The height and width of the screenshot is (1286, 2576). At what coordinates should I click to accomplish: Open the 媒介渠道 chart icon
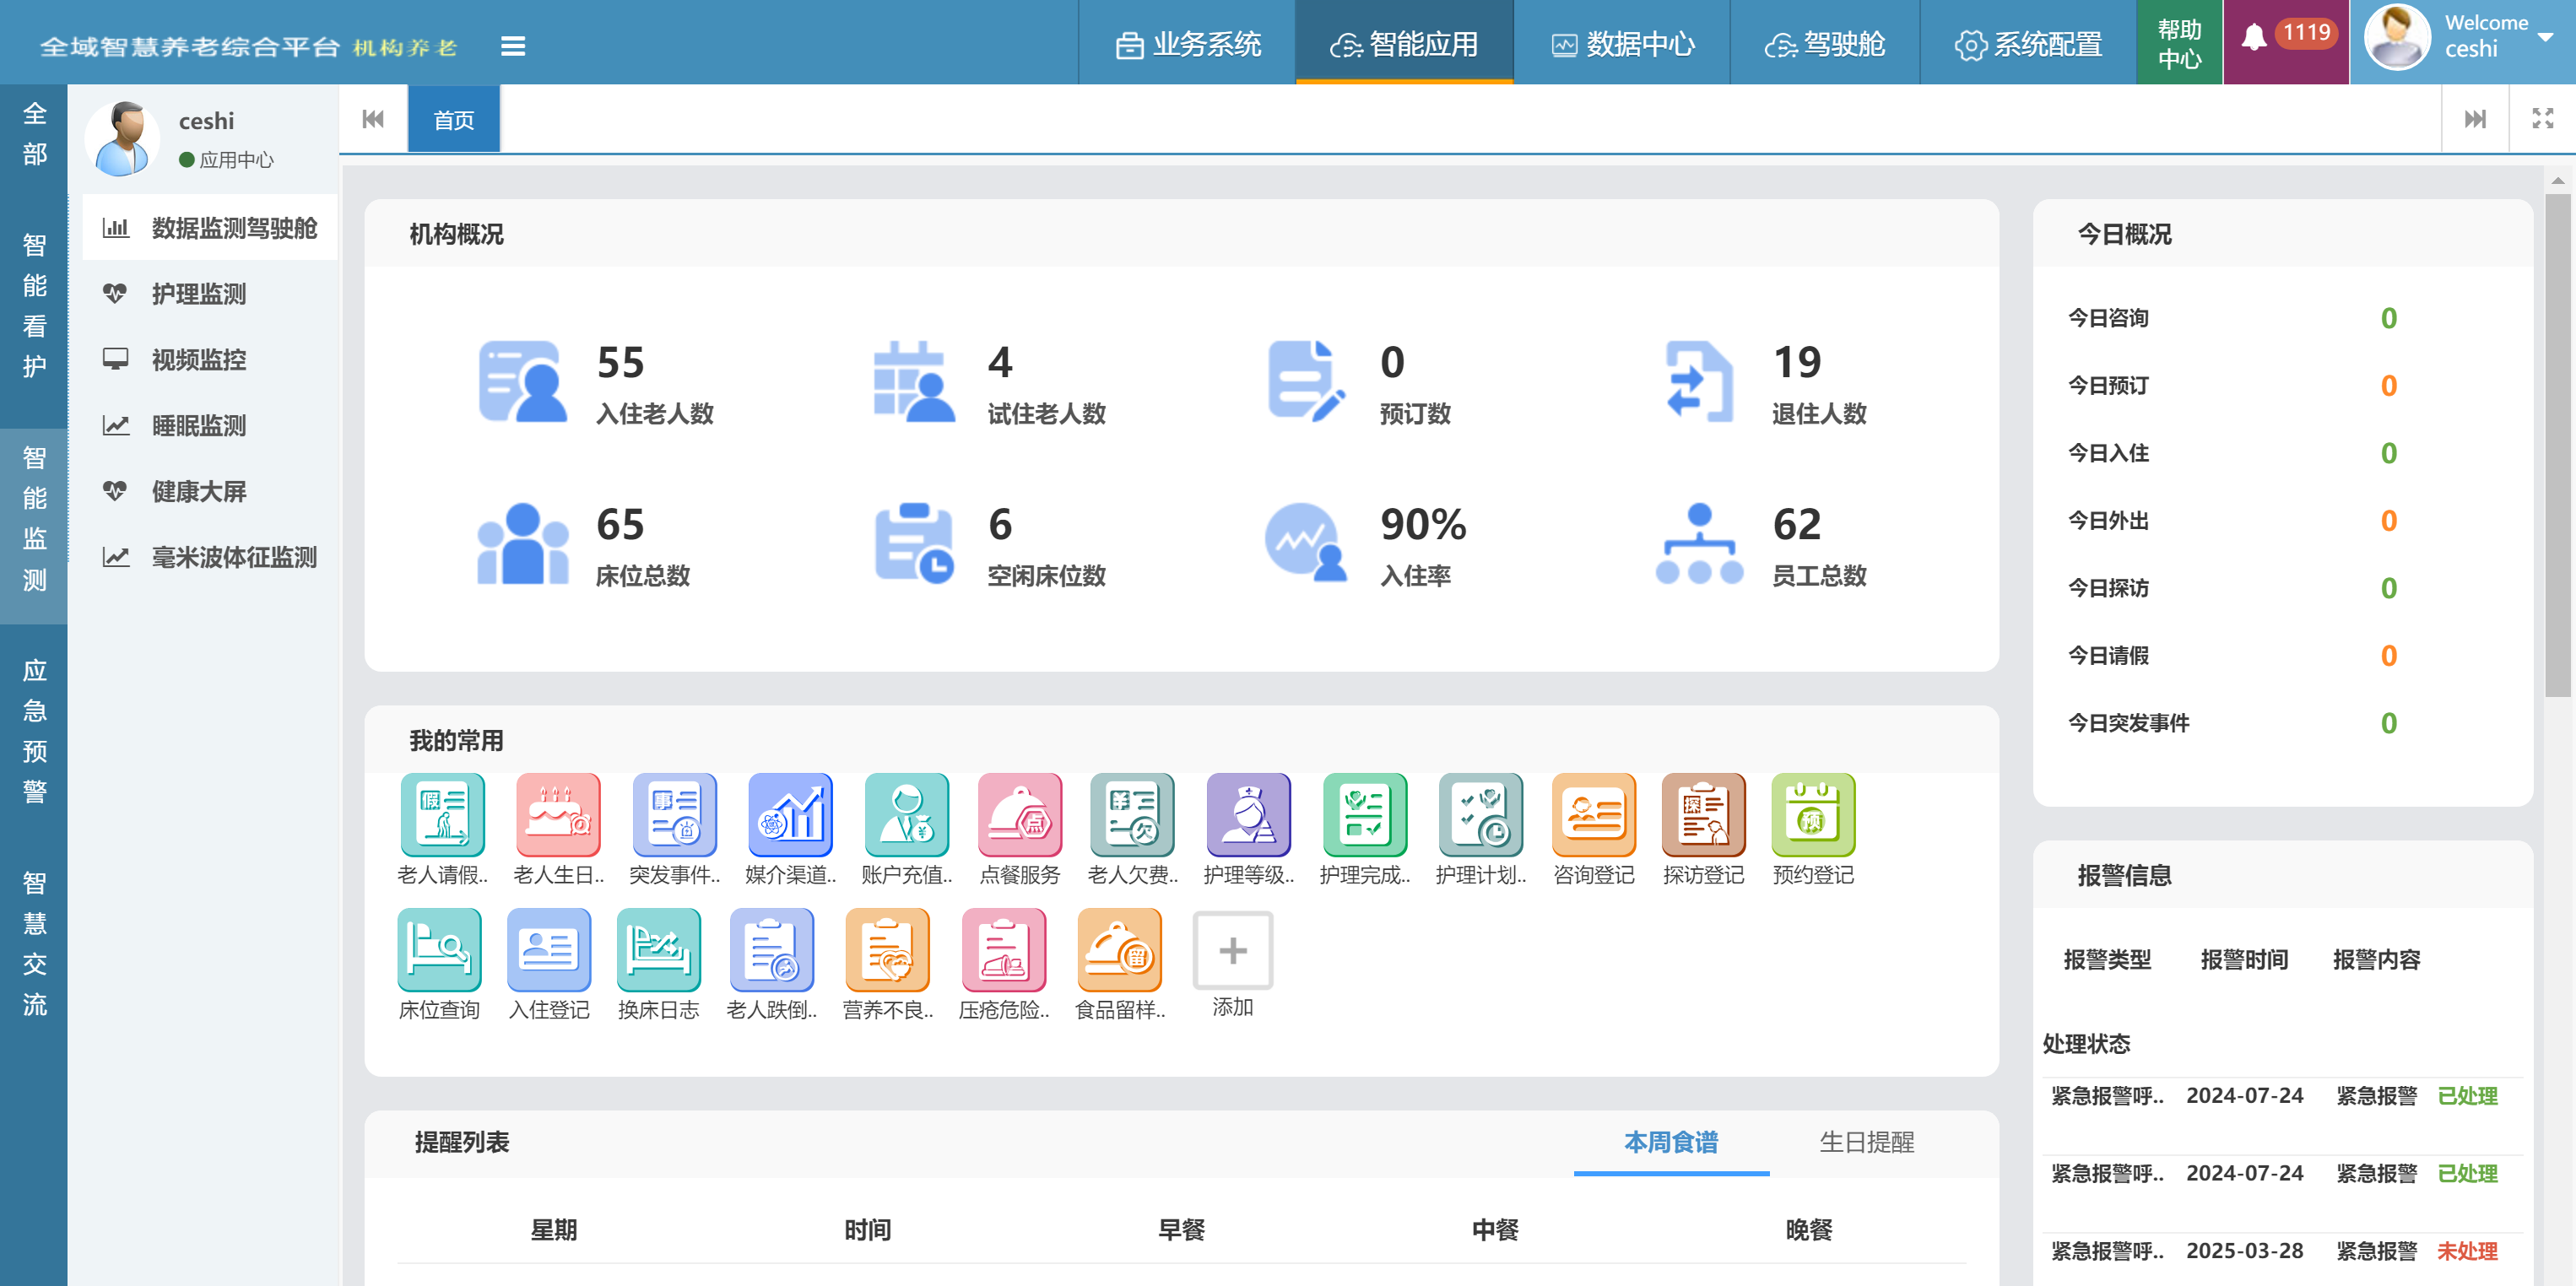(x=790, y=814)
